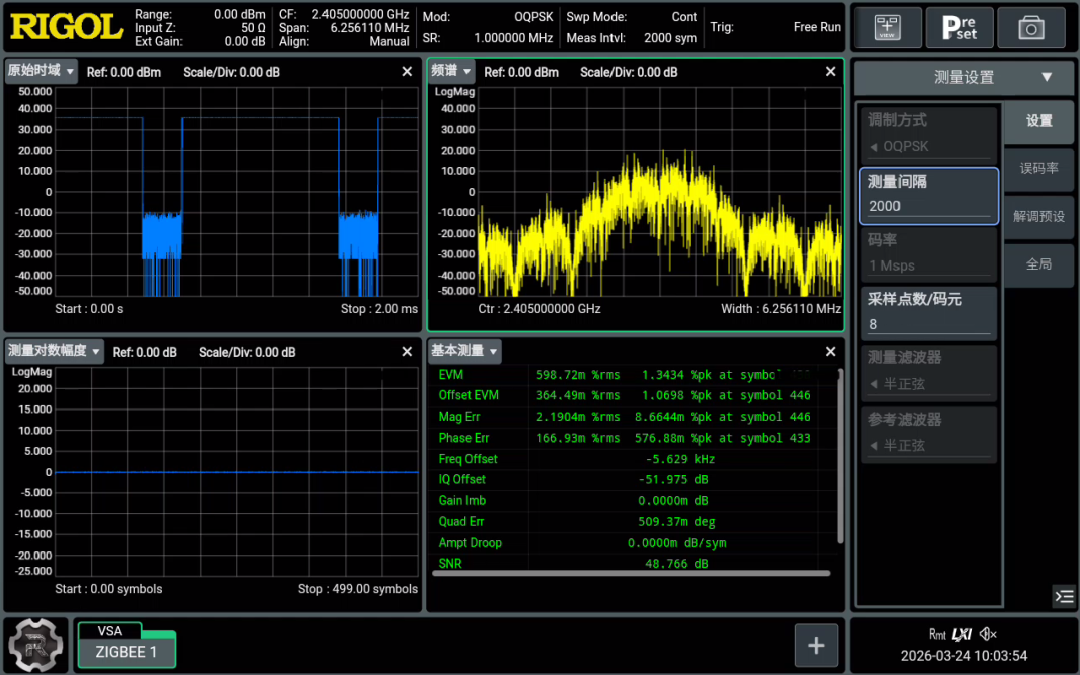Close the 频谱 spectrum window

pyautogui.click(x=830, y=72)
